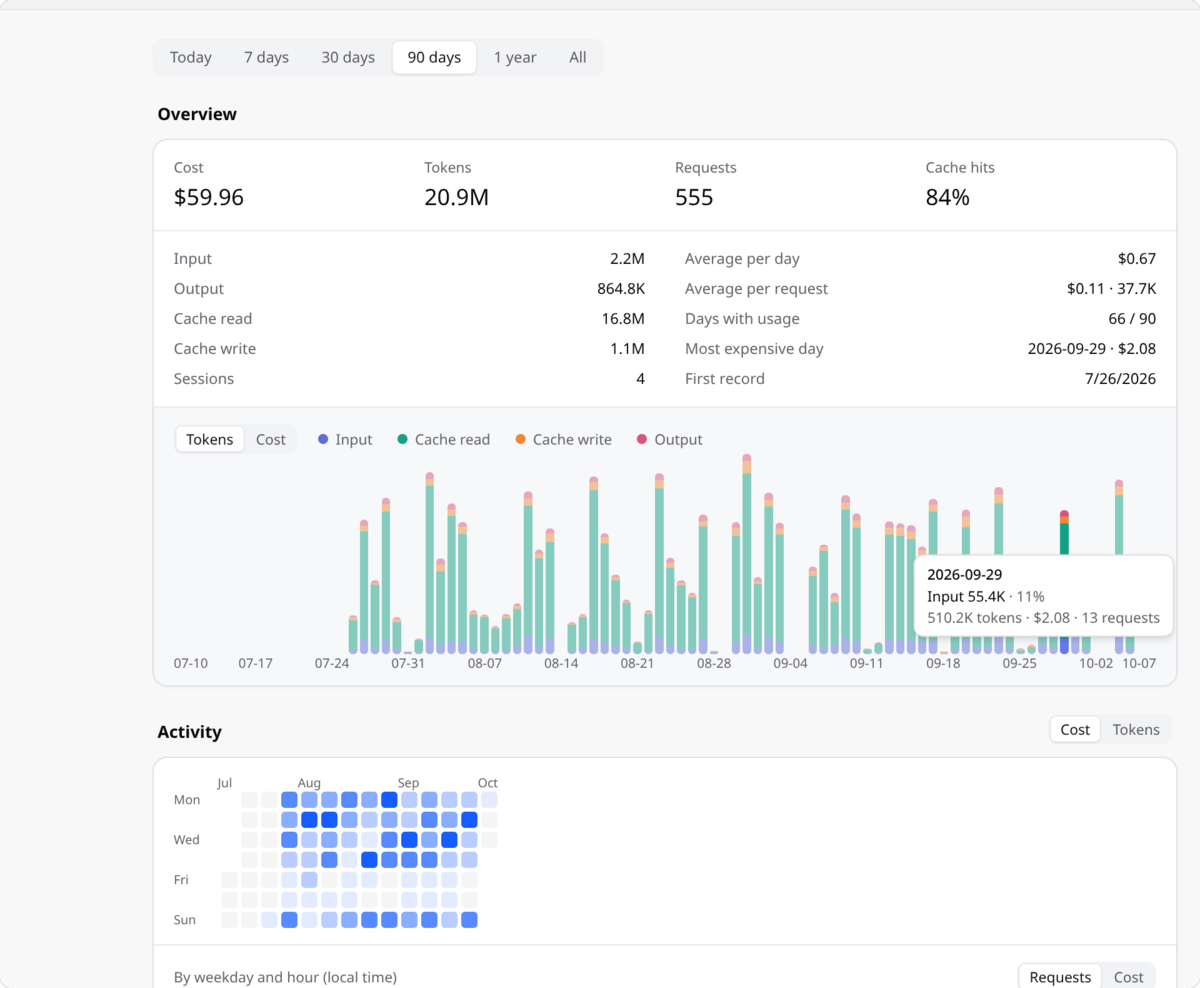Toggle the Output legend entry
Image resolution: width=1200 pixels, height=988 pixels.
[669, 440]
